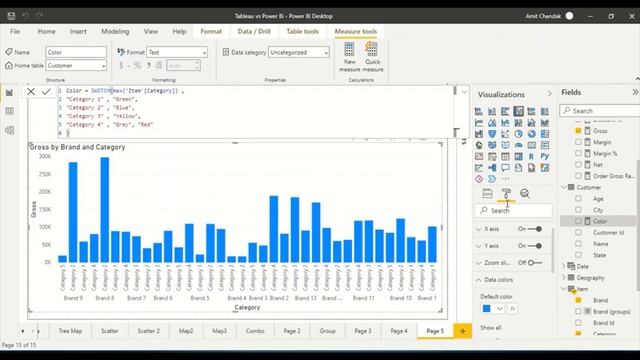The image size is (640, 360).
Task: Select the gauge visual
Action: (518, 145)
